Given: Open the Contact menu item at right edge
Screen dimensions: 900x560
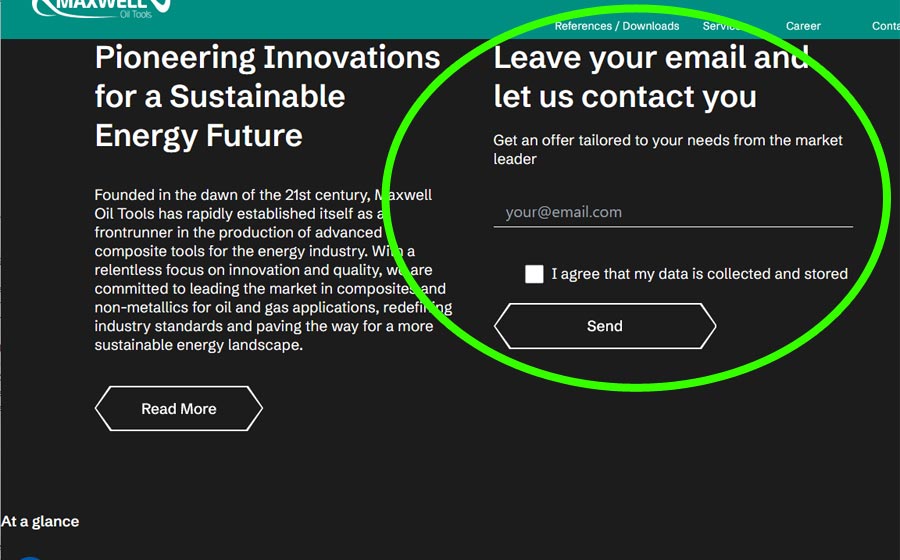Looking at the screenshot, I should click(886, 26).
